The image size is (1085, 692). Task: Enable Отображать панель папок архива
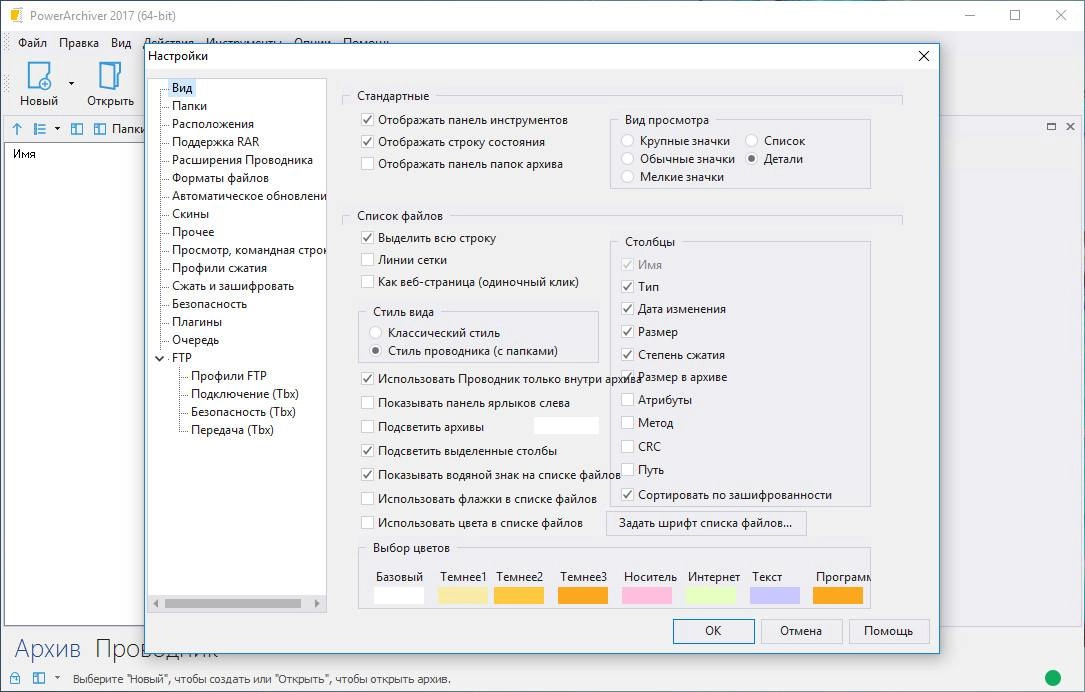pyautogui.click(x=367, y=164)
